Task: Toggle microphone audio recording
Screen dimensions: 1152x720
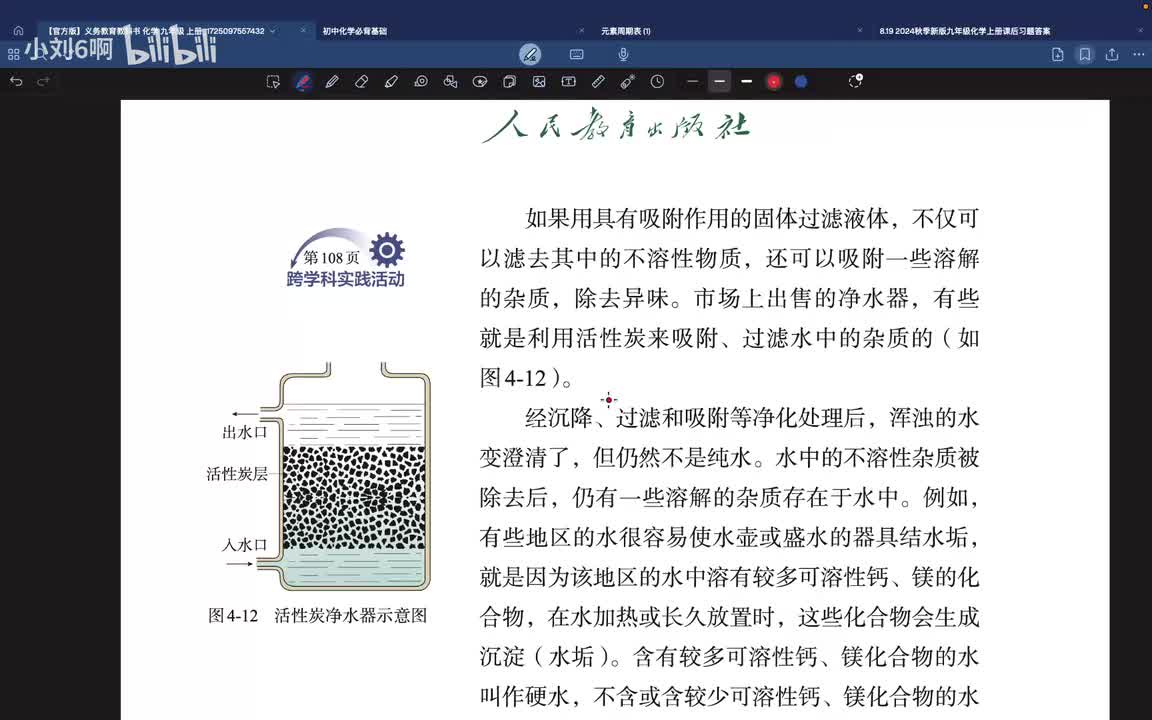Action: pyautogui.click(x=623, y=54)
